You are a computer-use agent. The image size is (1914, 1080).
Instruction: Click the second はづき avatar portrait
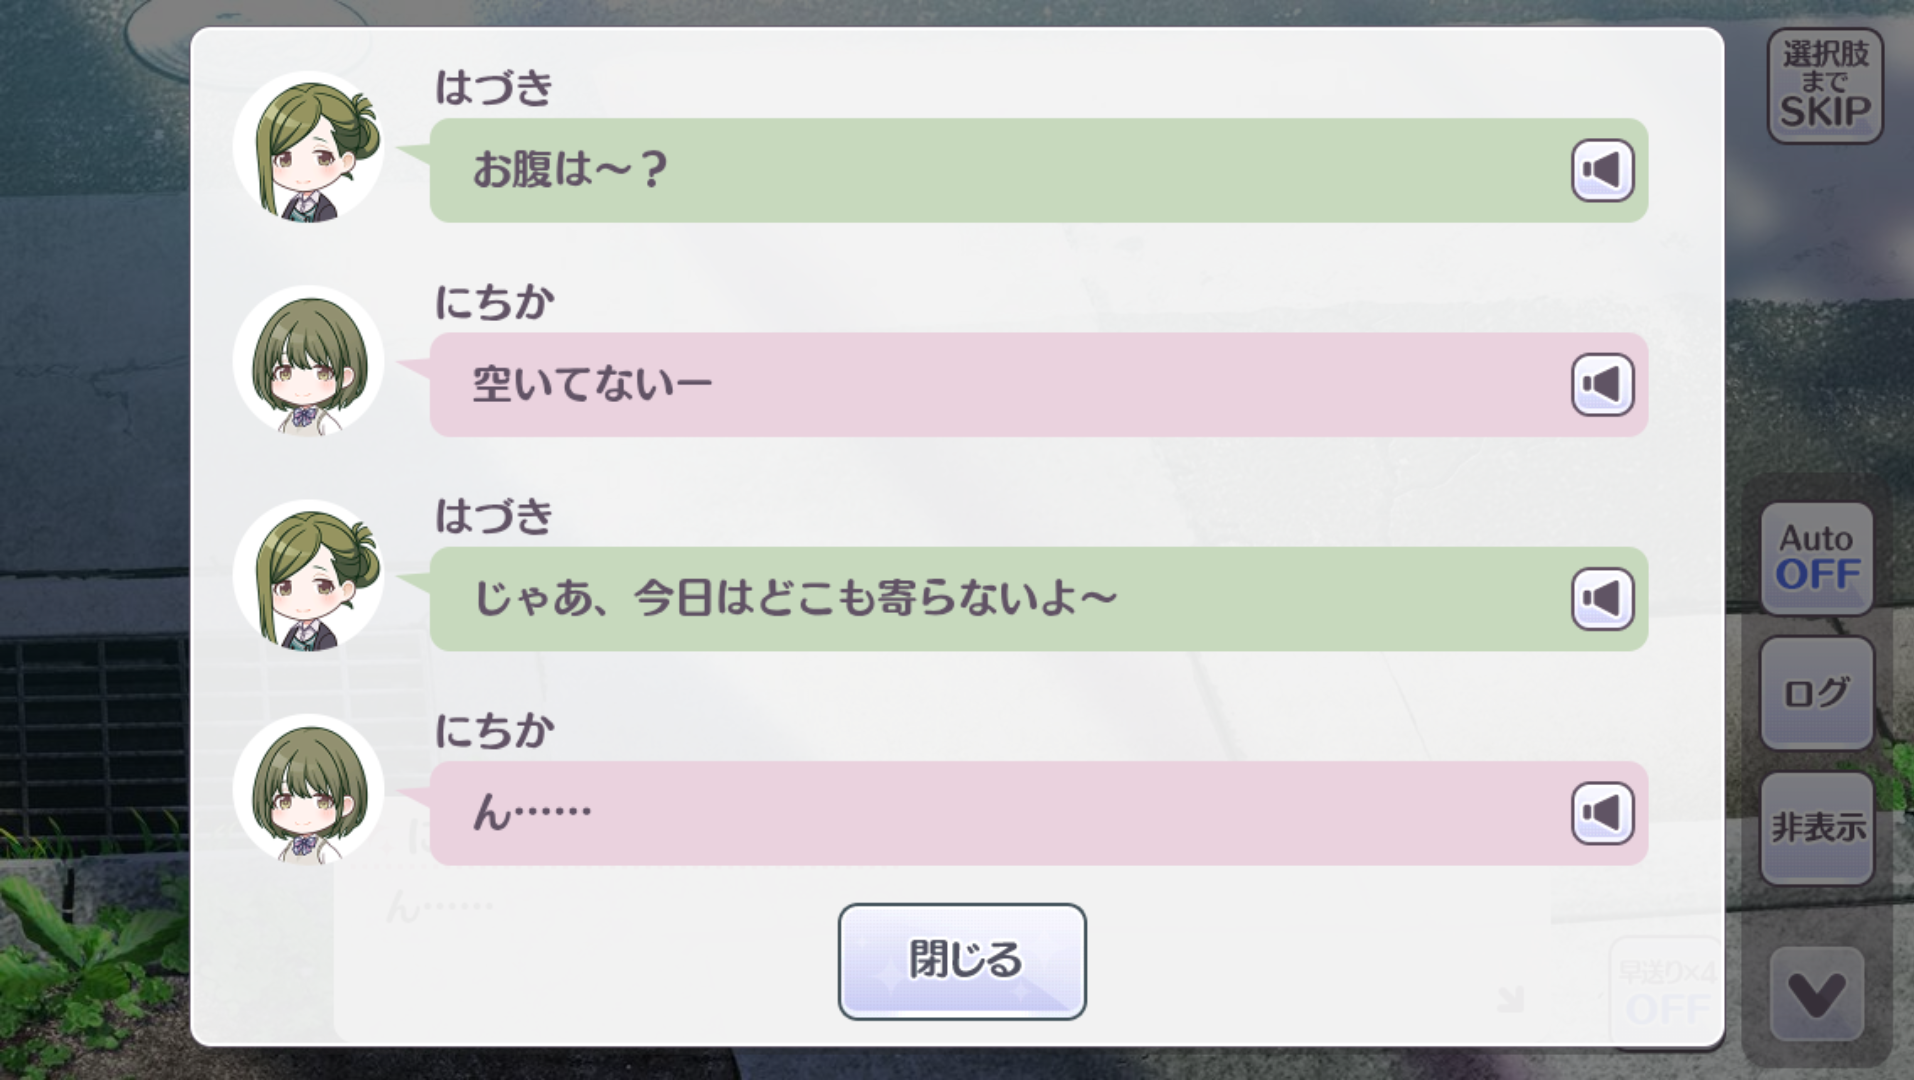pos(309,575)
